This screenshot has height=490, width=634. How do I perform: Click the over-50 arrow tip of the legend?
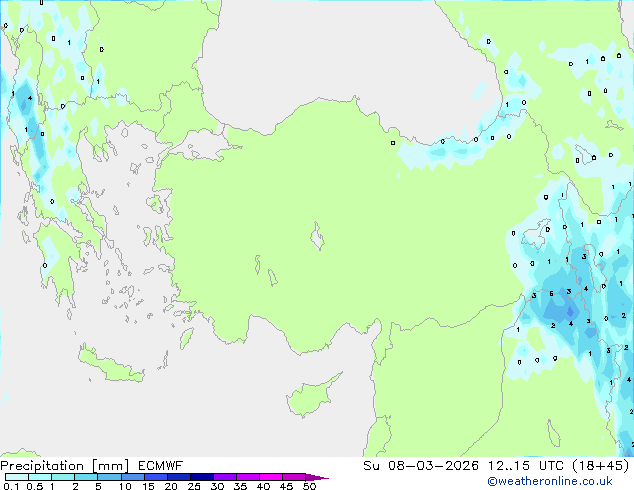[317, 477]
